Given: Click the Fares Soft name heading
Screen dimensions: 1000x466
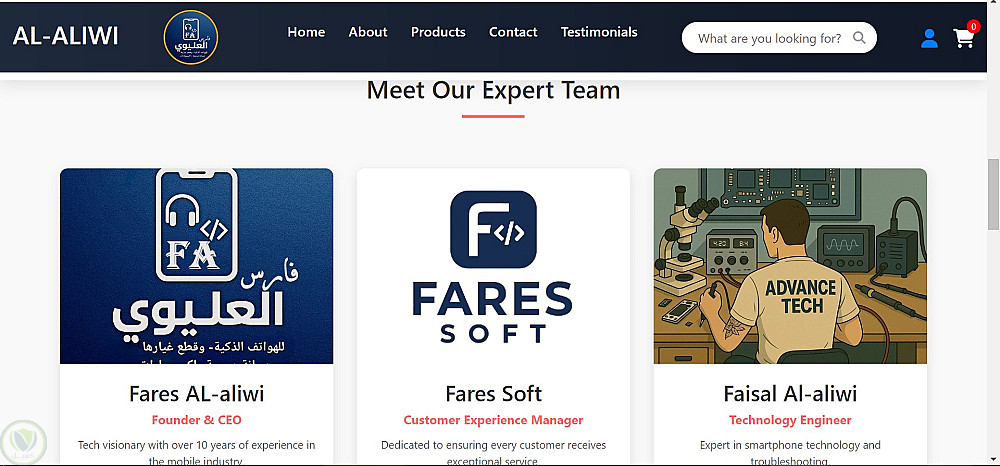Looking at the screenshot, I should tap(493, 394).
